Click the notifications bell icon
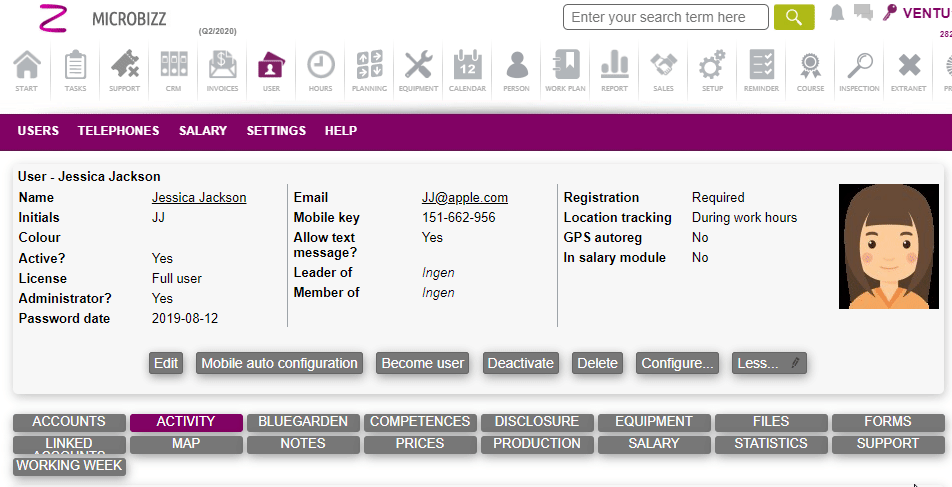Screen dimensions: 952x487 coord(837,13)
